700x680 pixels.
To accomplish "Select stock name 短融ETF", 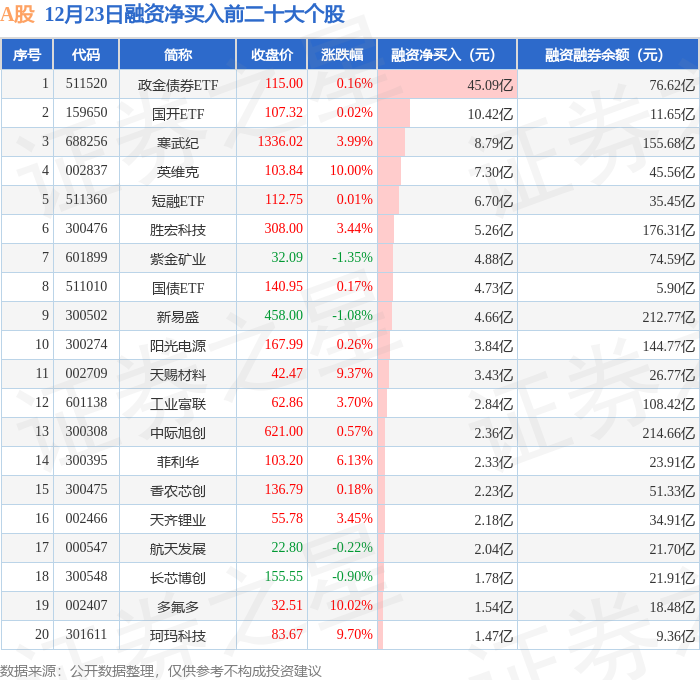I will 178,201.
